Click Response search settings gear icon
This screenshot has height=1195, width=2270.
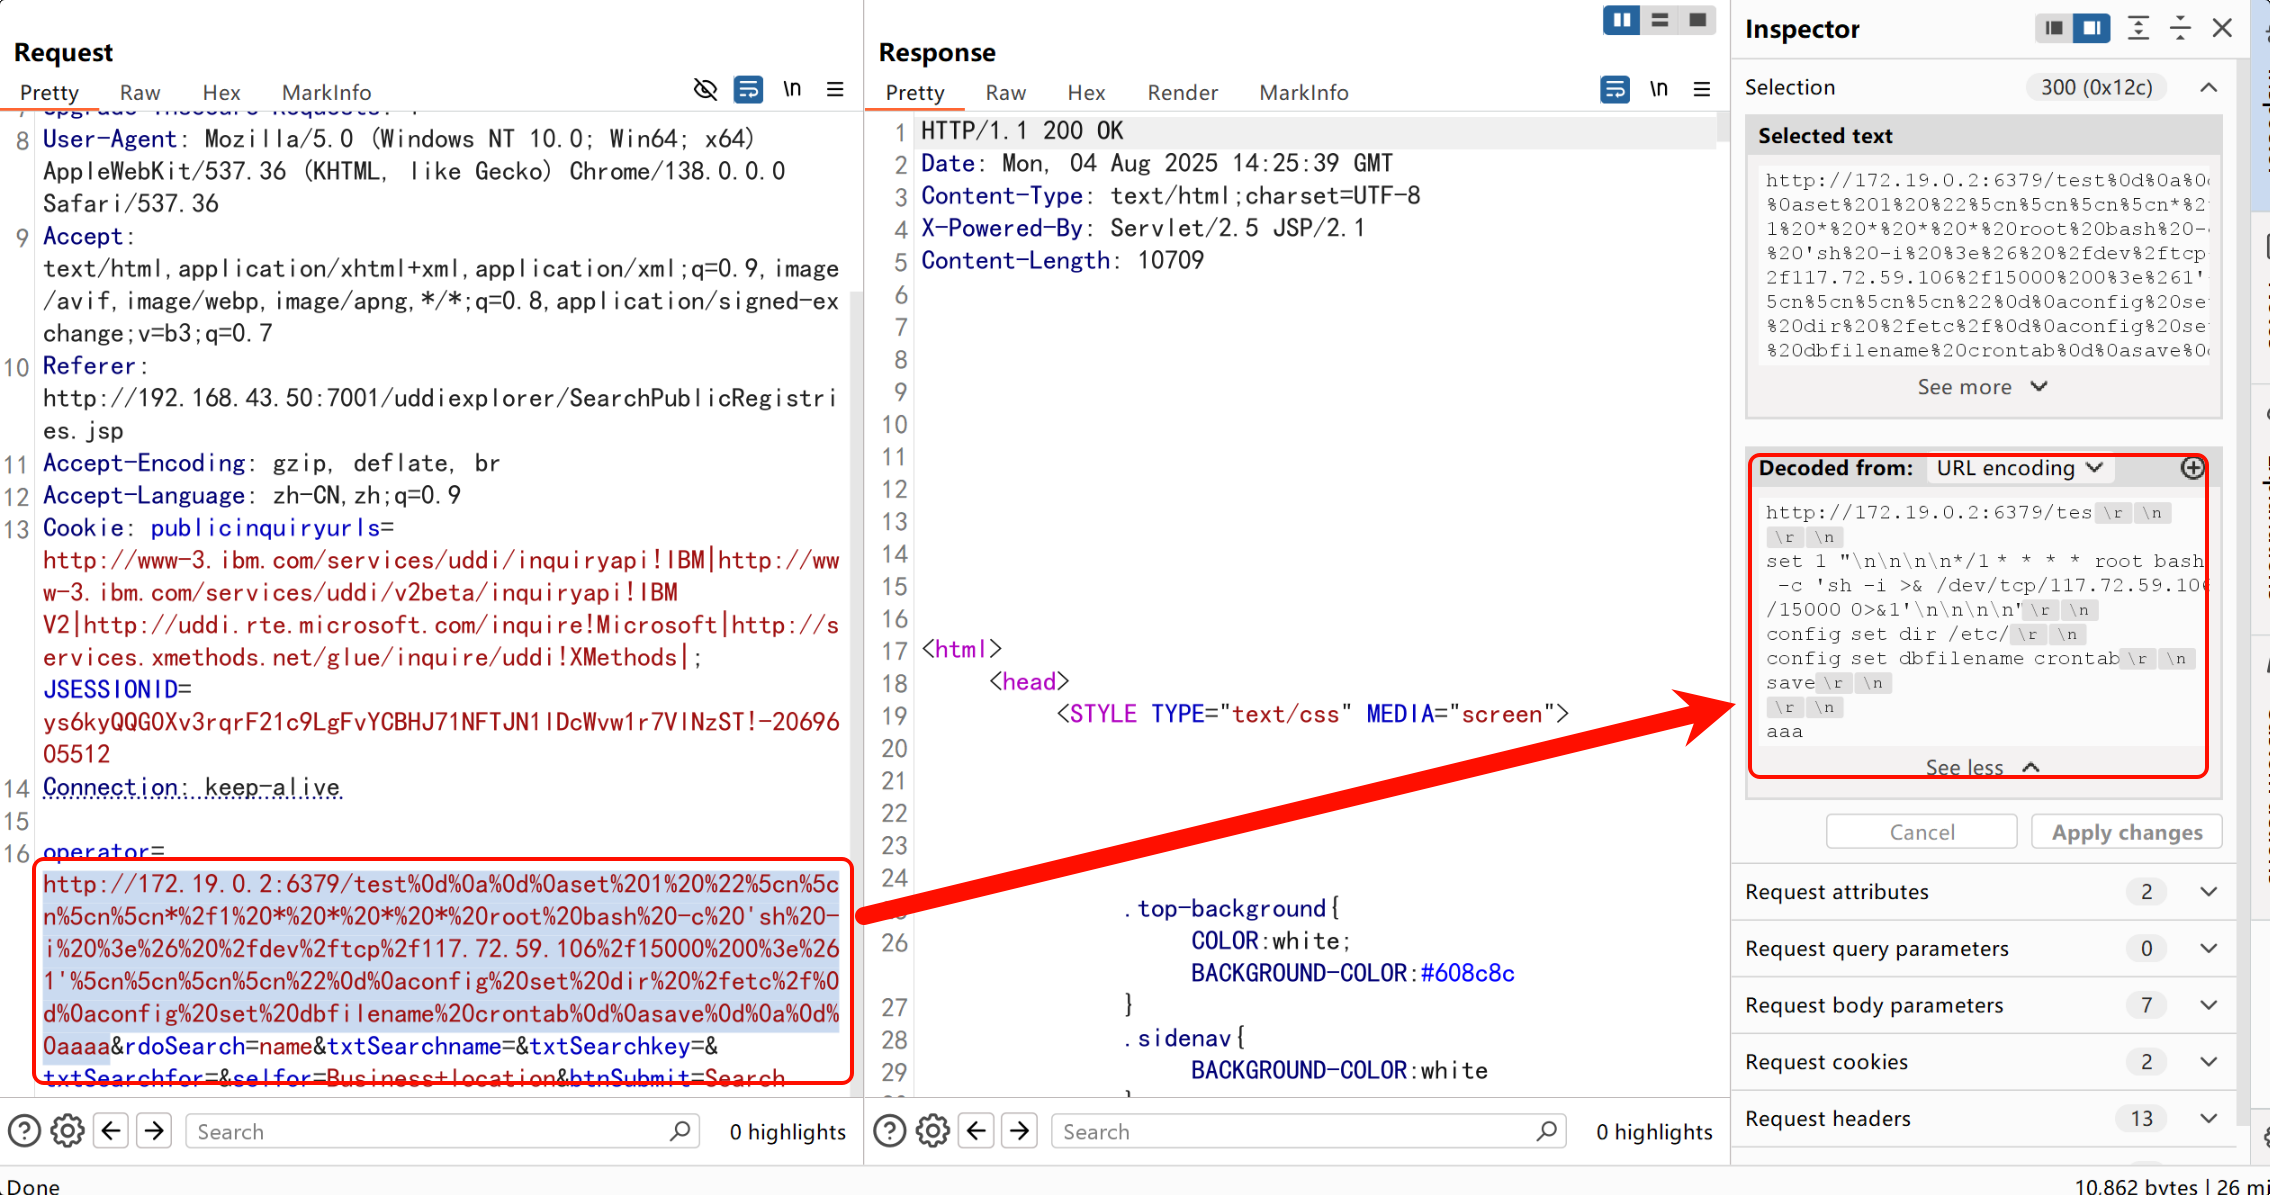(x=932, y=1131)
